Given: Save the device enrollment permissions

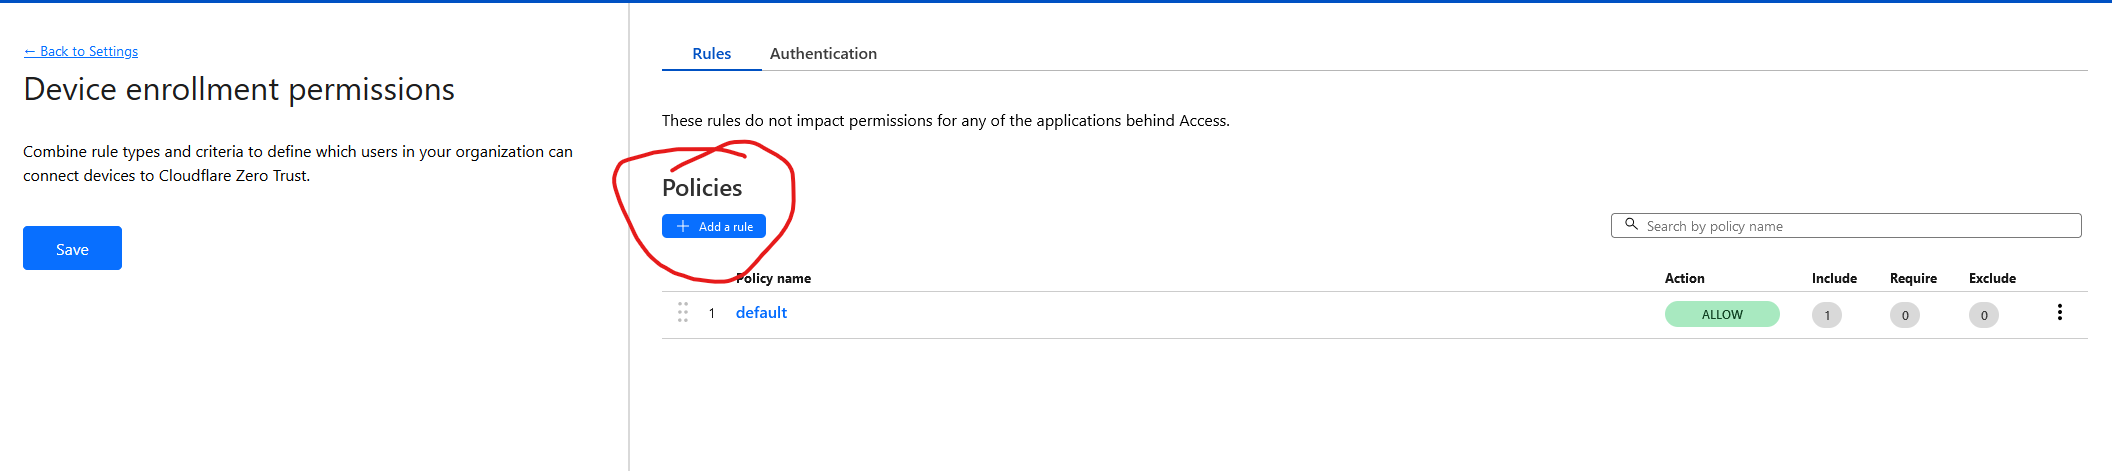Looking at the screenshot, I should tap(72, 248).
